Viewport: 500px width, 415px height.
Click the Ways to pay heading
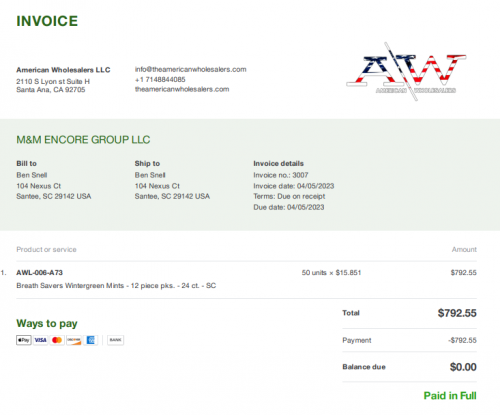tap(47, 323)
